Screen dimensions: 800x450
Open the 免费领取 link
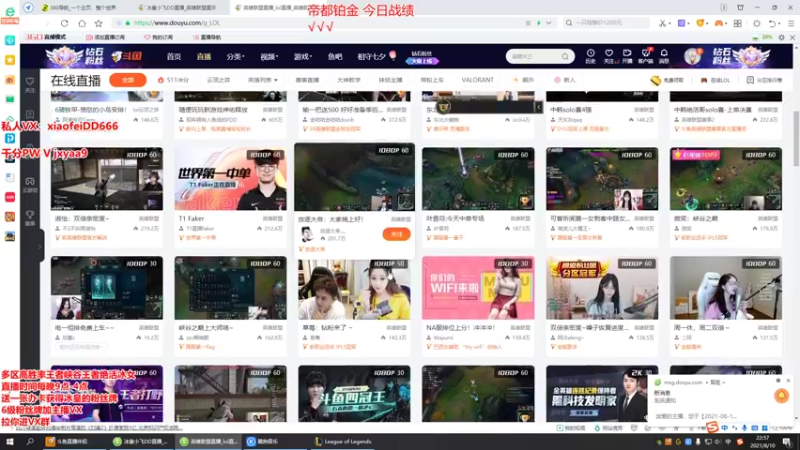[x=667, y=80]
